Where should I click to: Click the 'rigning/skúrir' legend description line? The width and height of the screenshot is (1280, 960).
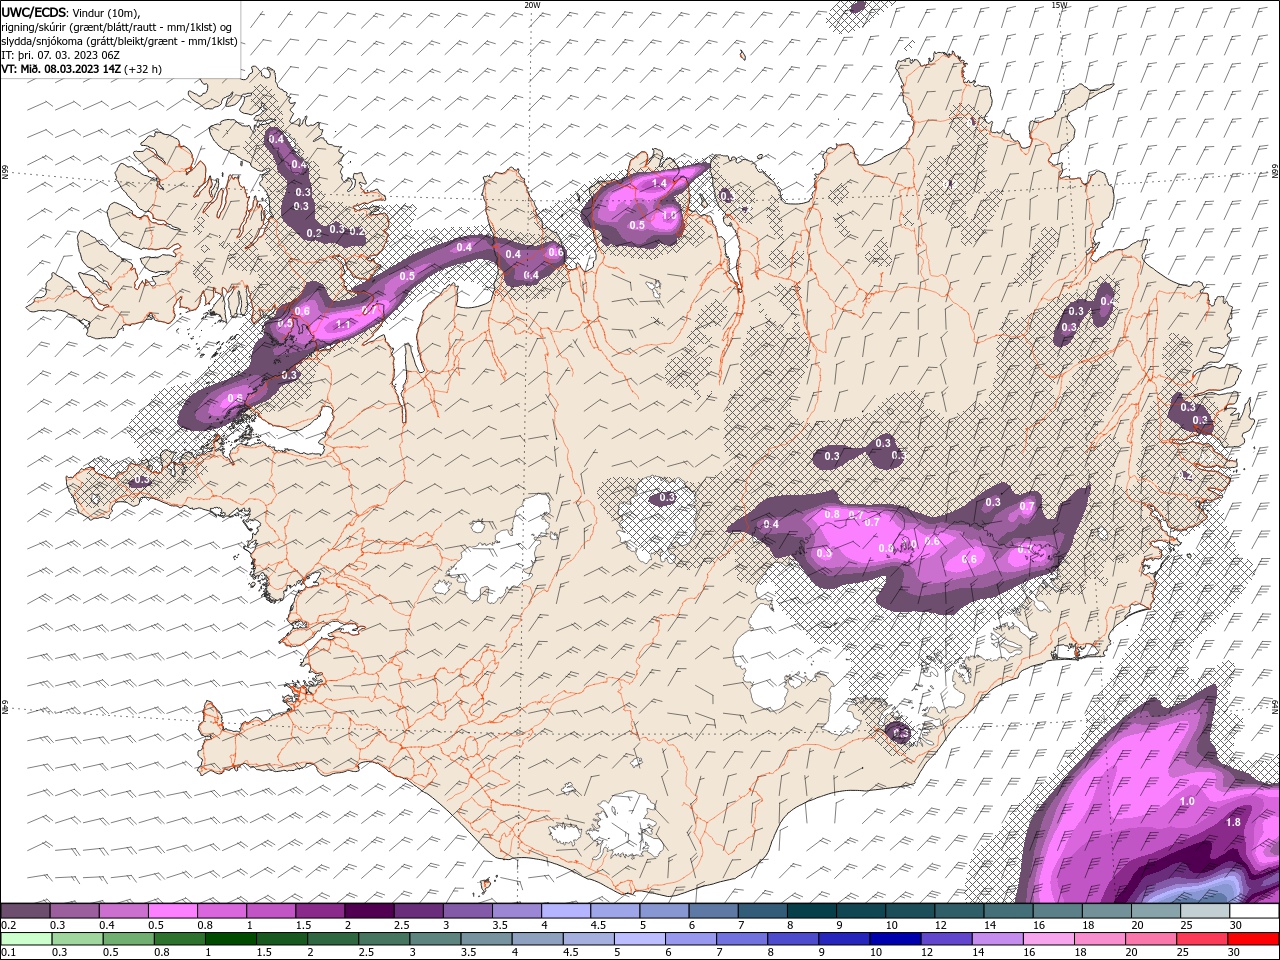click(116, 27)
